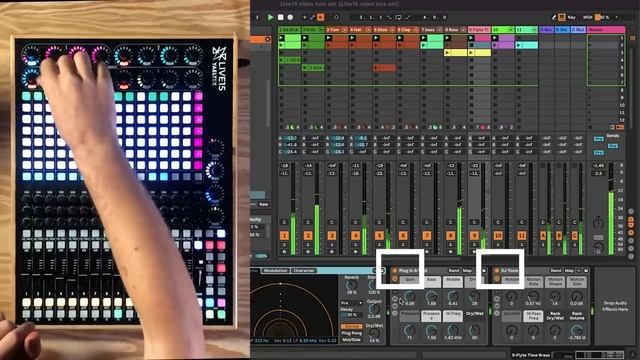Open the Character tab in reverb device

pyautogui.click(x=304, y=270)
